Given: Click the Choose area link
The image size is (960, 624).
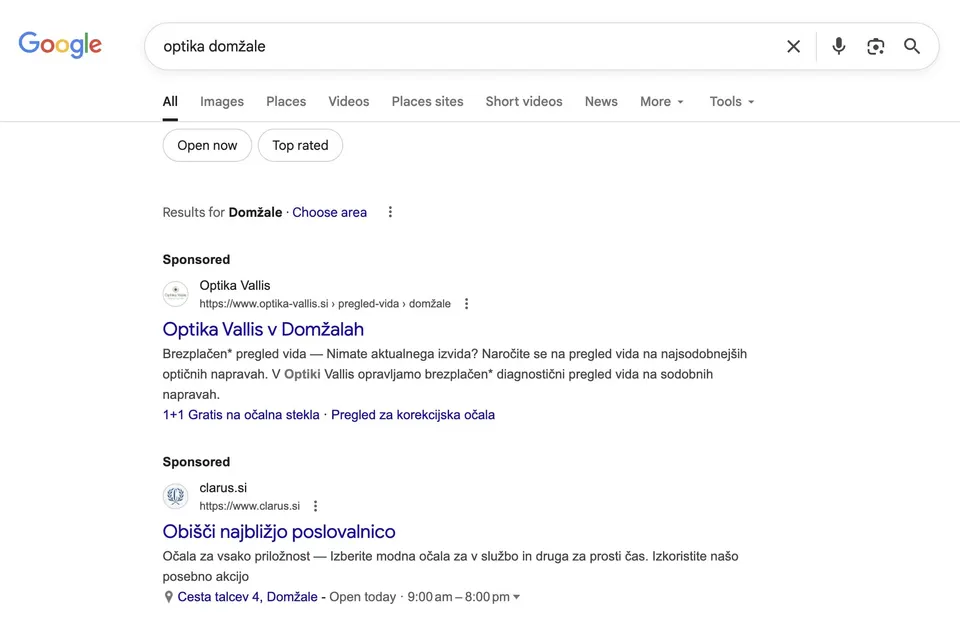Looking at the screenshot, I should pos(329,212).
